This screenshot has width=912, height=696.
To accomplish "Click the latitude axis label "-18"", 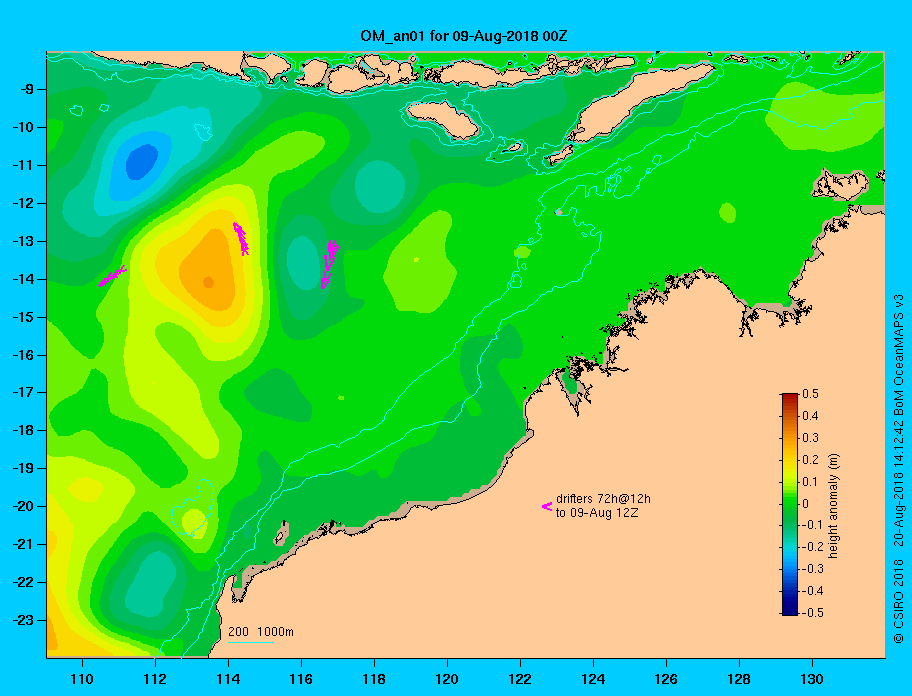I will tap(24, 431).
